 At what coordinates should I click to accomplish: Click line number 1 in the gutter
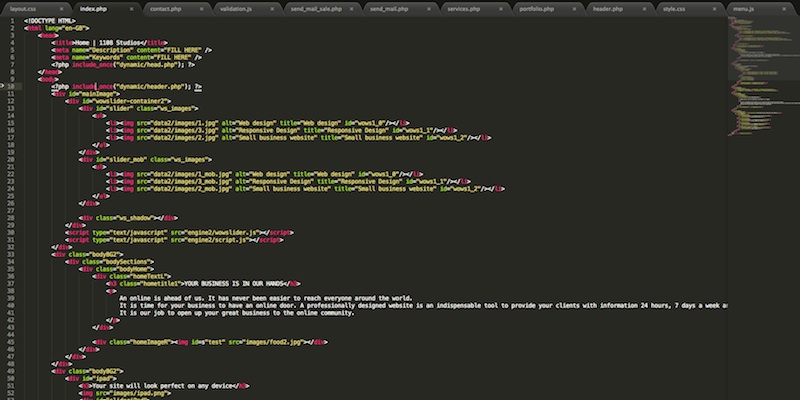click(12, 21)
